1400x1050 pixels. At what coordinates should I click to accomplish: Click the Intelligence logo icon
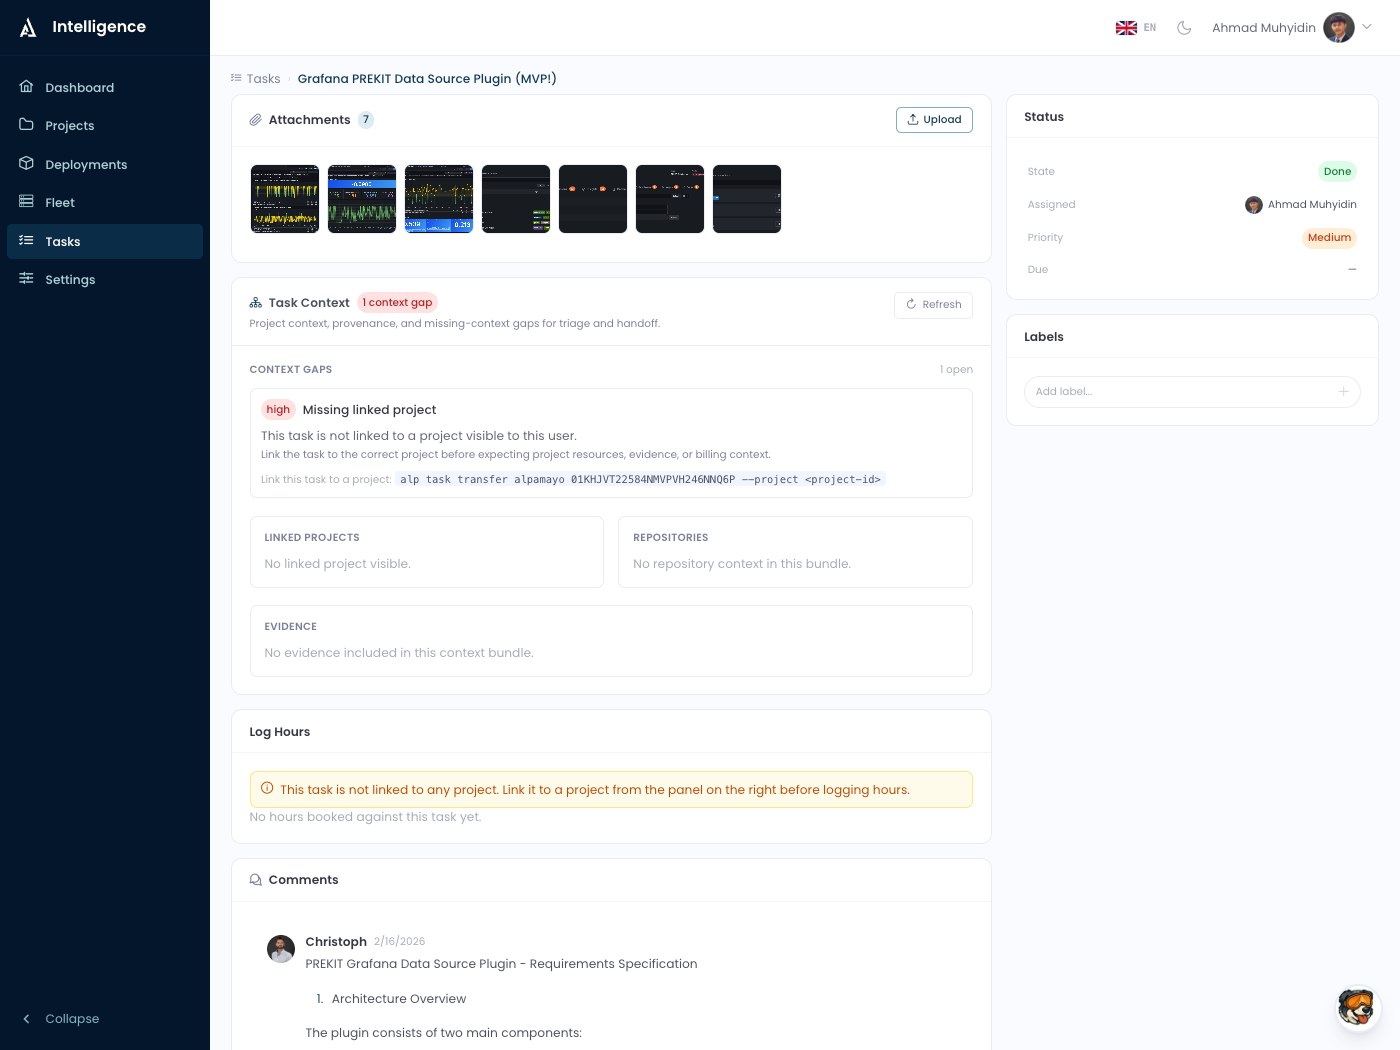(x=28, y=28)
